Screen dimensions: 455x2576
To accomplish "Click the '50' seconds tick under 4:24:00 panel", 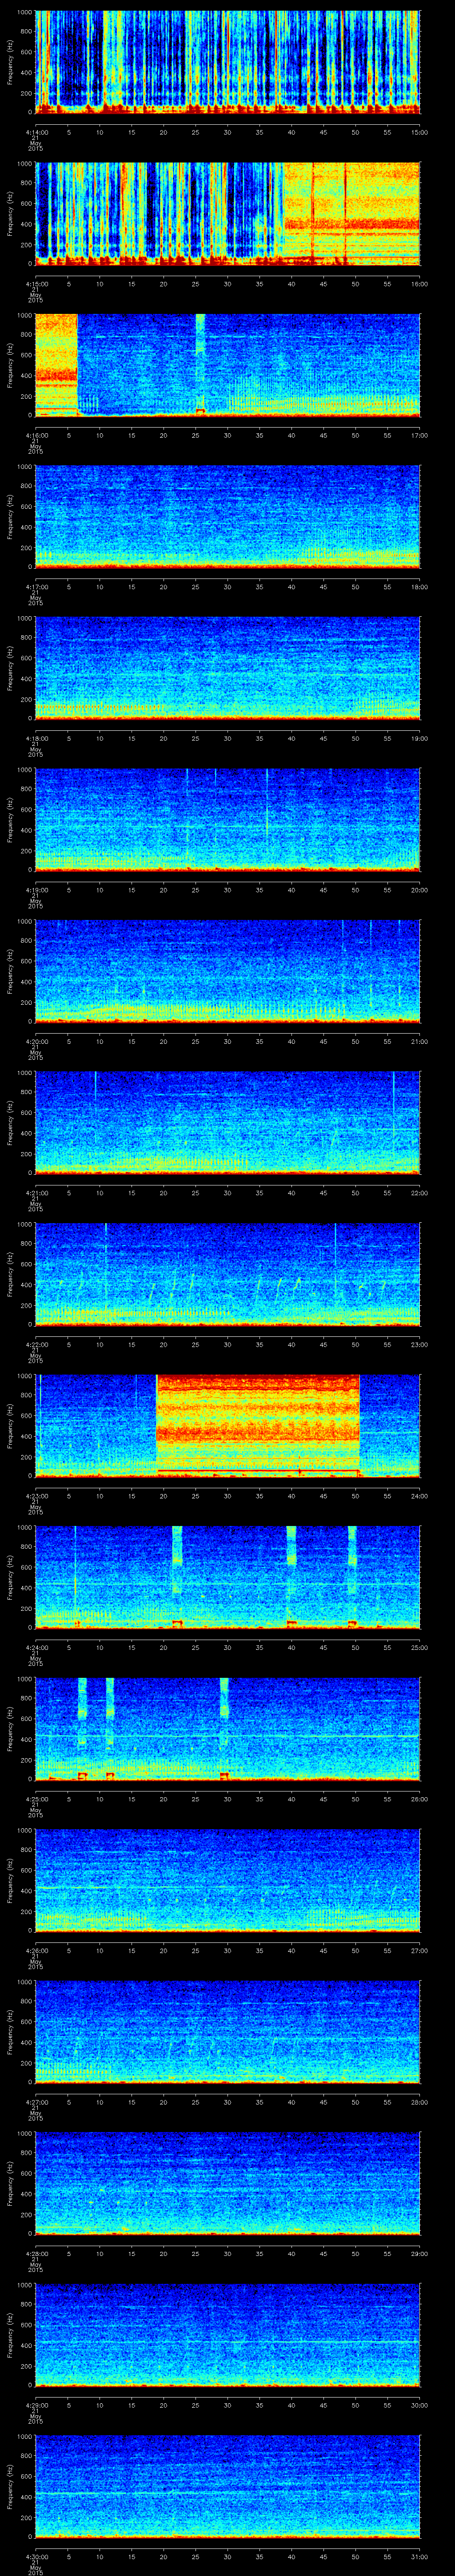I will pos(356,1647).
